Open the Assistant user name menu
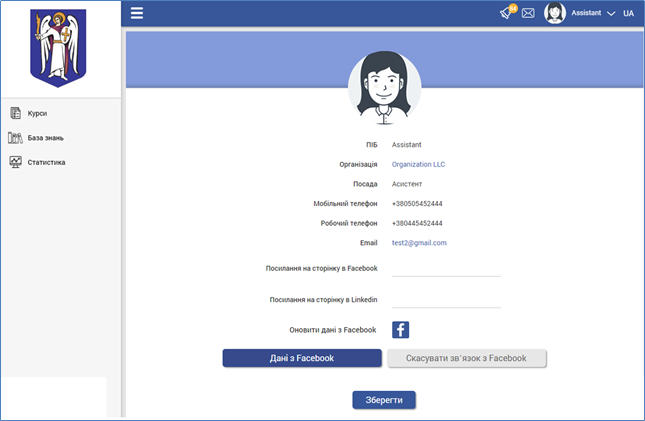The height and width of the screenshot is (421, 645). (587, 14)
